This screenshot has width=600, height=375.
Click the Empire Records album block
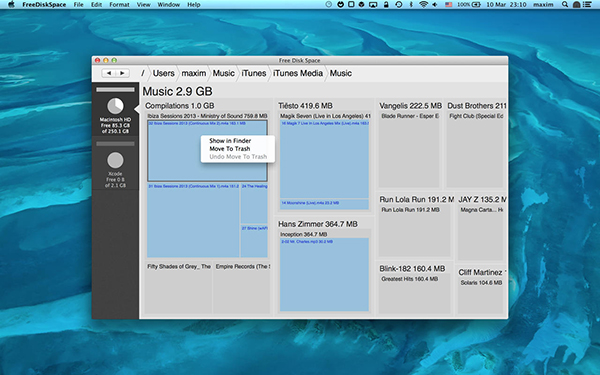tap(241, 288)
